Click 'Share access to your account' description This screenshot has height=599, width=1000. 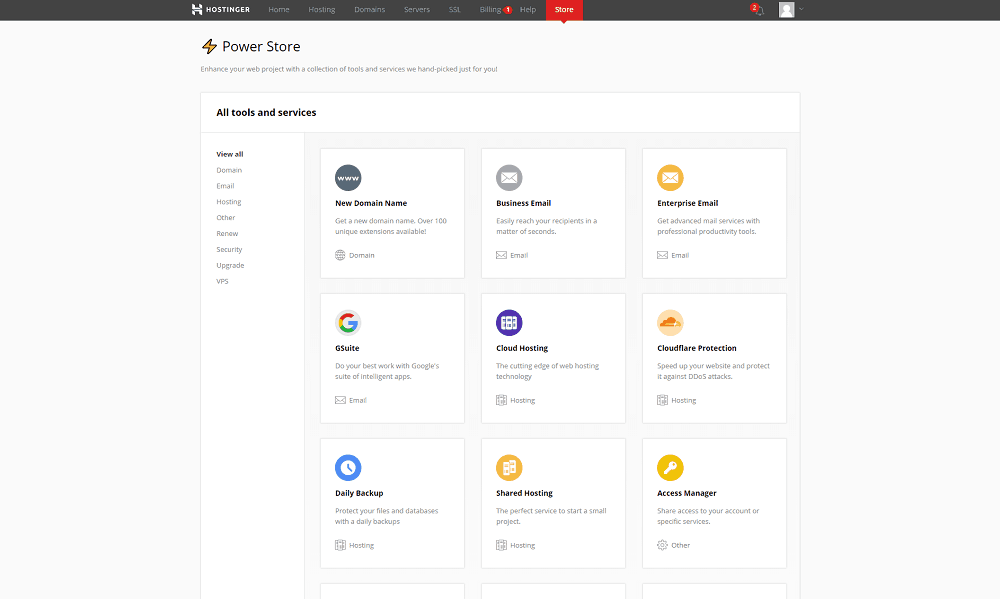click(x=708, y=516)
